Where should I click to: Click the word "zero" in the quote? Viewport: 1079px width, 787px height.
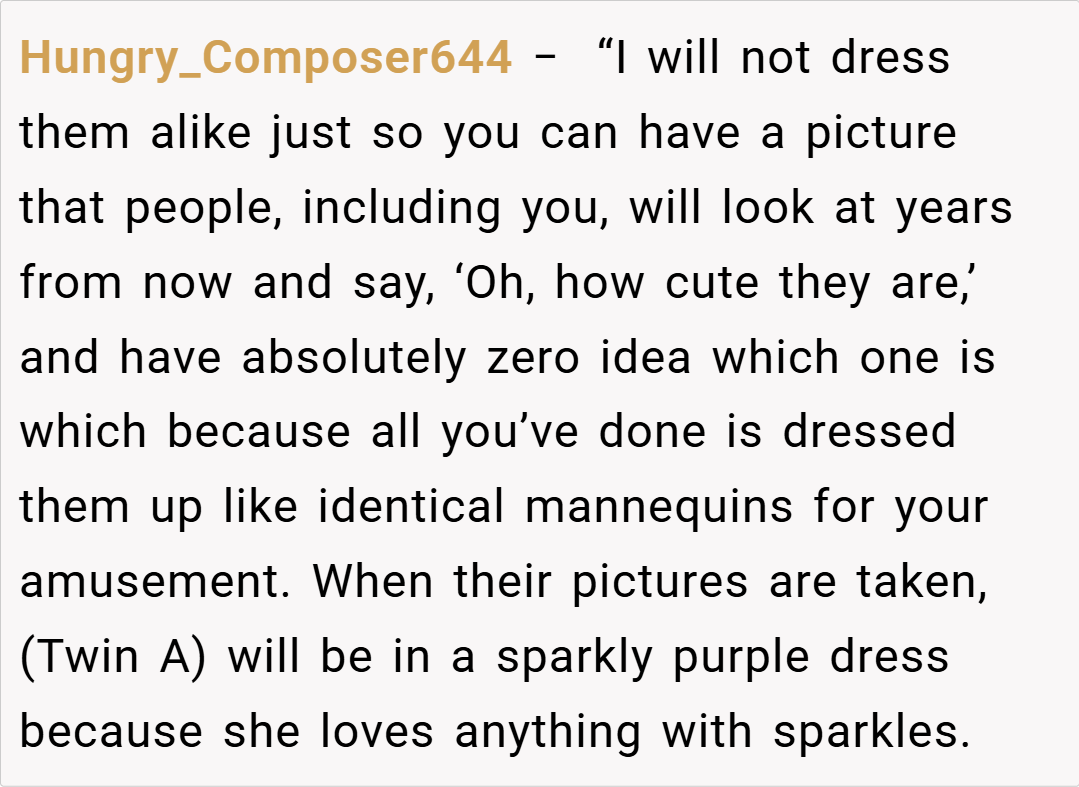(x=533, y=358)
